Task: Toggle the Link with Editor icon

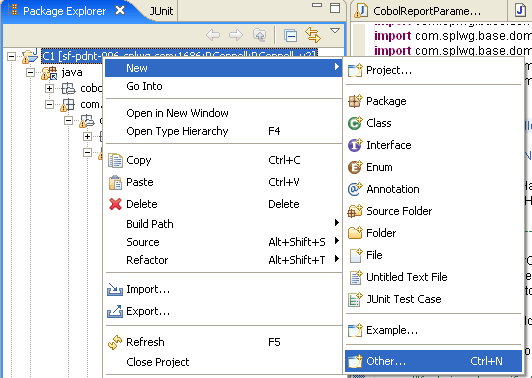Action: coord(313,35)
